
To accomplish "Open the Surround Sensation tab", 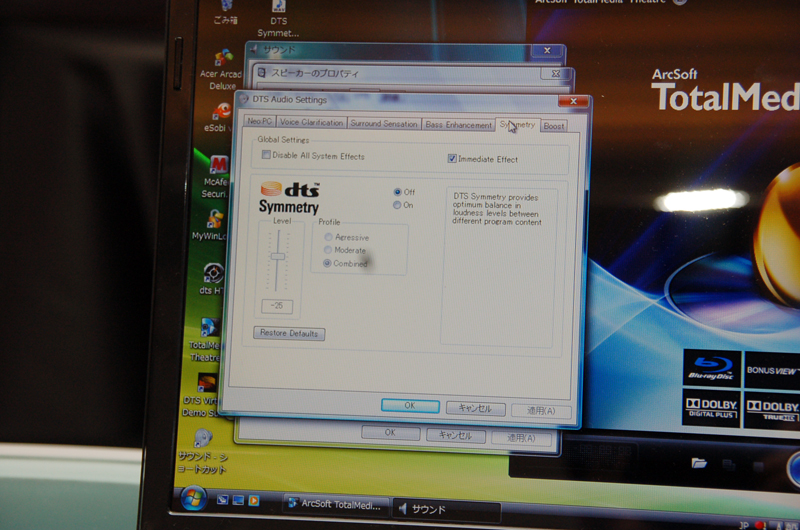I will (384, 123).
